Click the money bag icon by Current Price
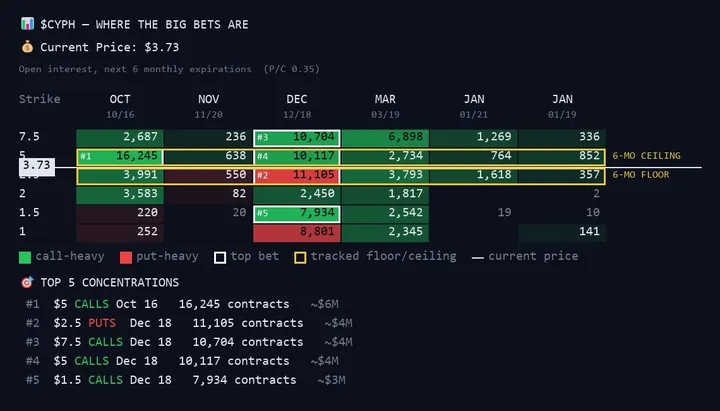This screenshot has height=411, width=720. pos(28,47)
